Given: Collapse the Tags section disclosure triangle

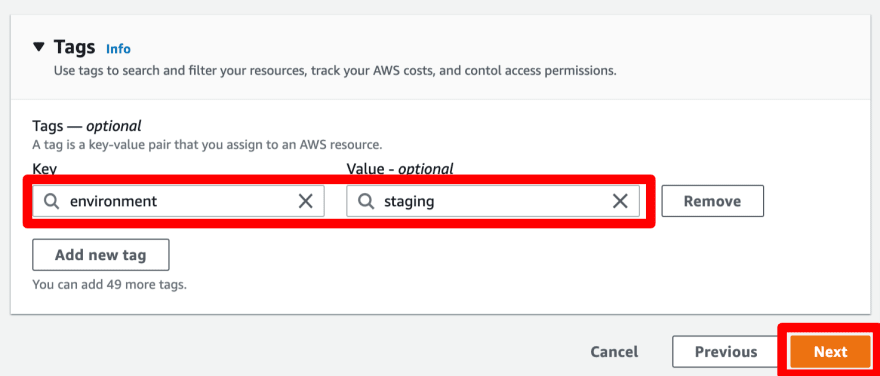Looking at the screenshot, I should click(x=38, y=47).
